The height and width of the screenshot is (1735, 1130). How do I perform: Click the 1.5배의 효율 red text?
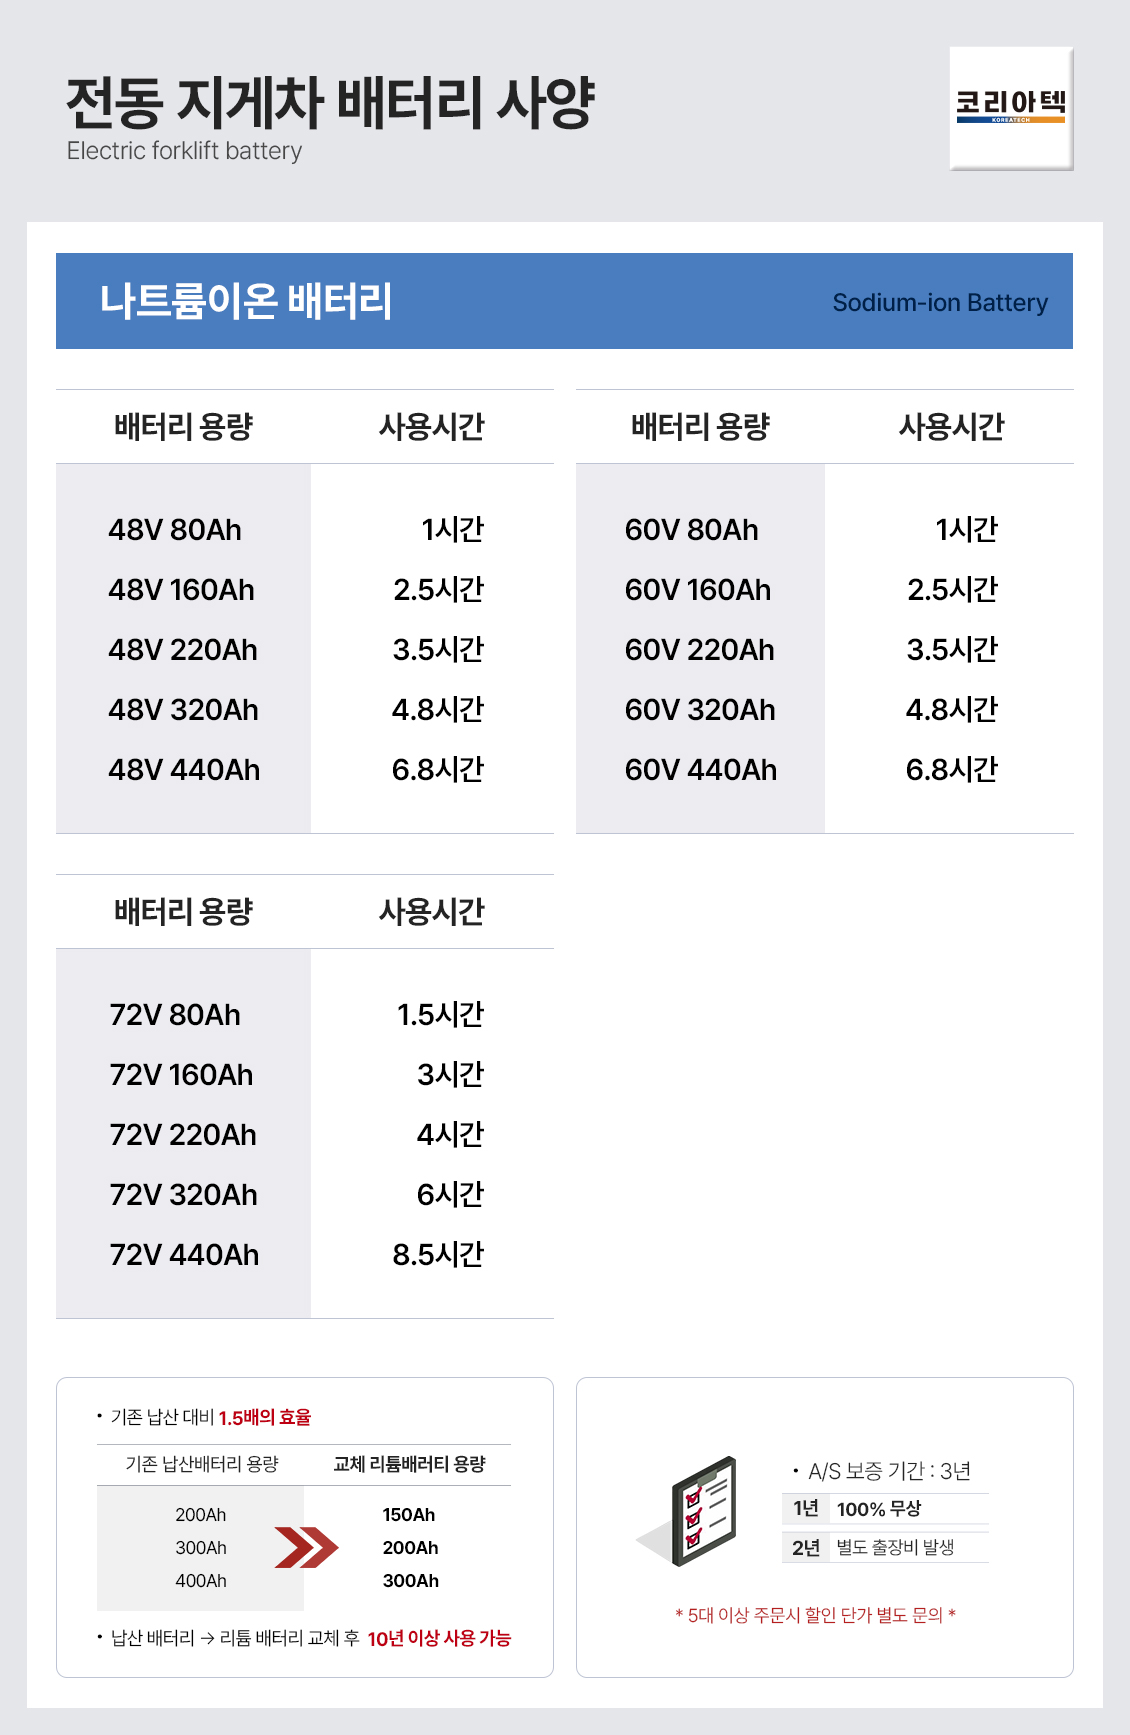265,1417
